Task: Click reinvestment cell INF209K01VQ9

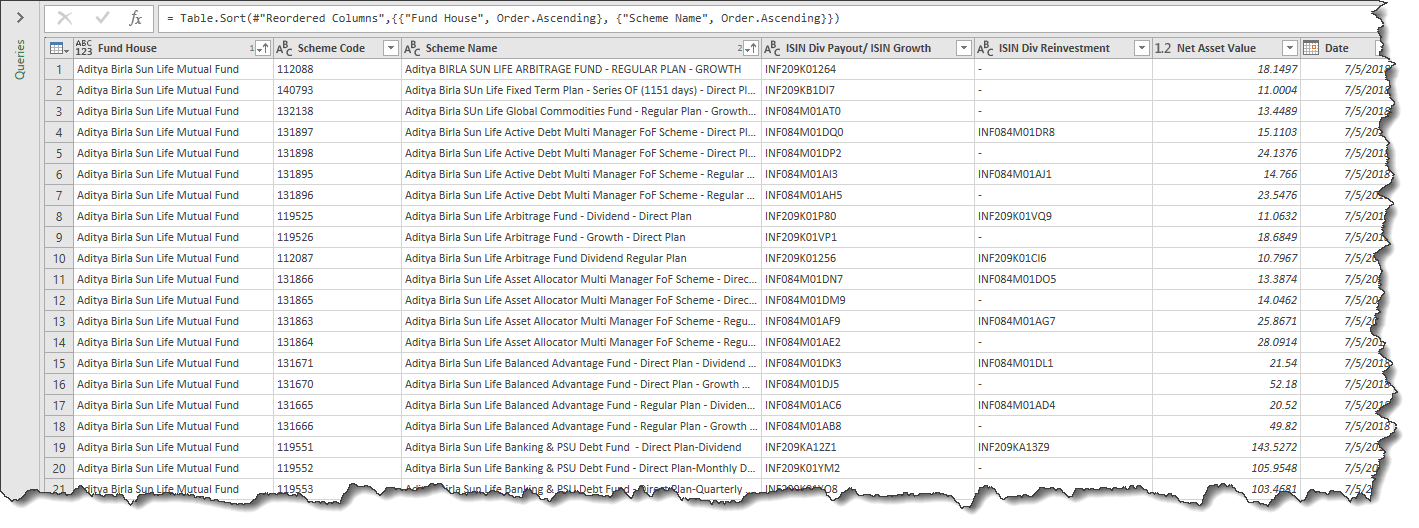Action: pos(1063,216)
